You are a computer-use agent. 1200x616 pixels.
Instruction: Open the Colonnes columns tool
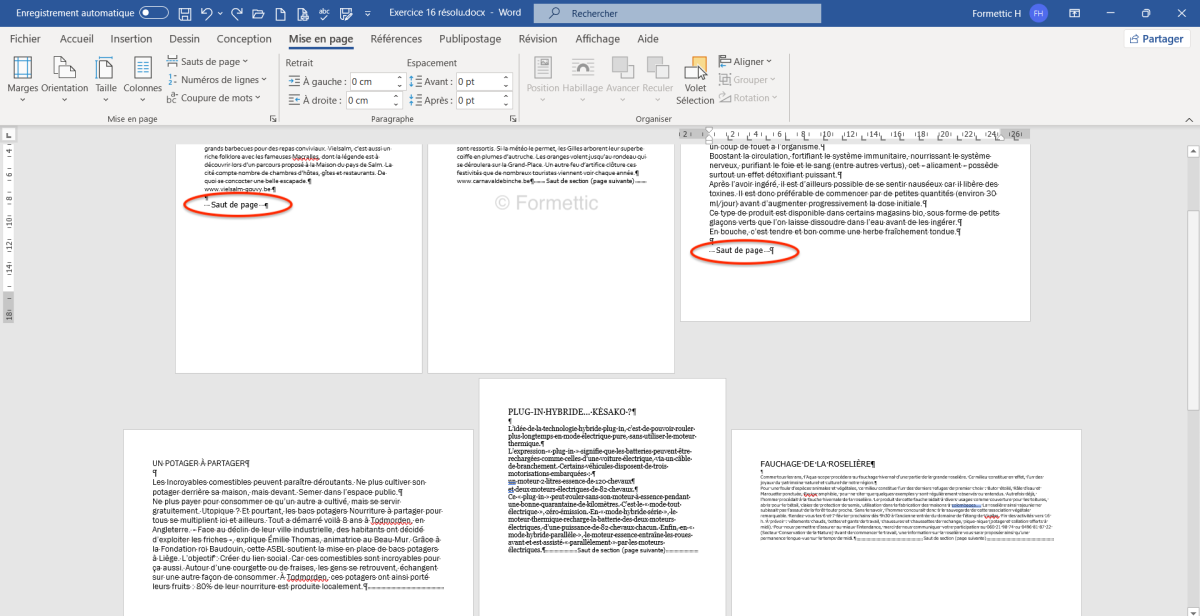(143, 76)
